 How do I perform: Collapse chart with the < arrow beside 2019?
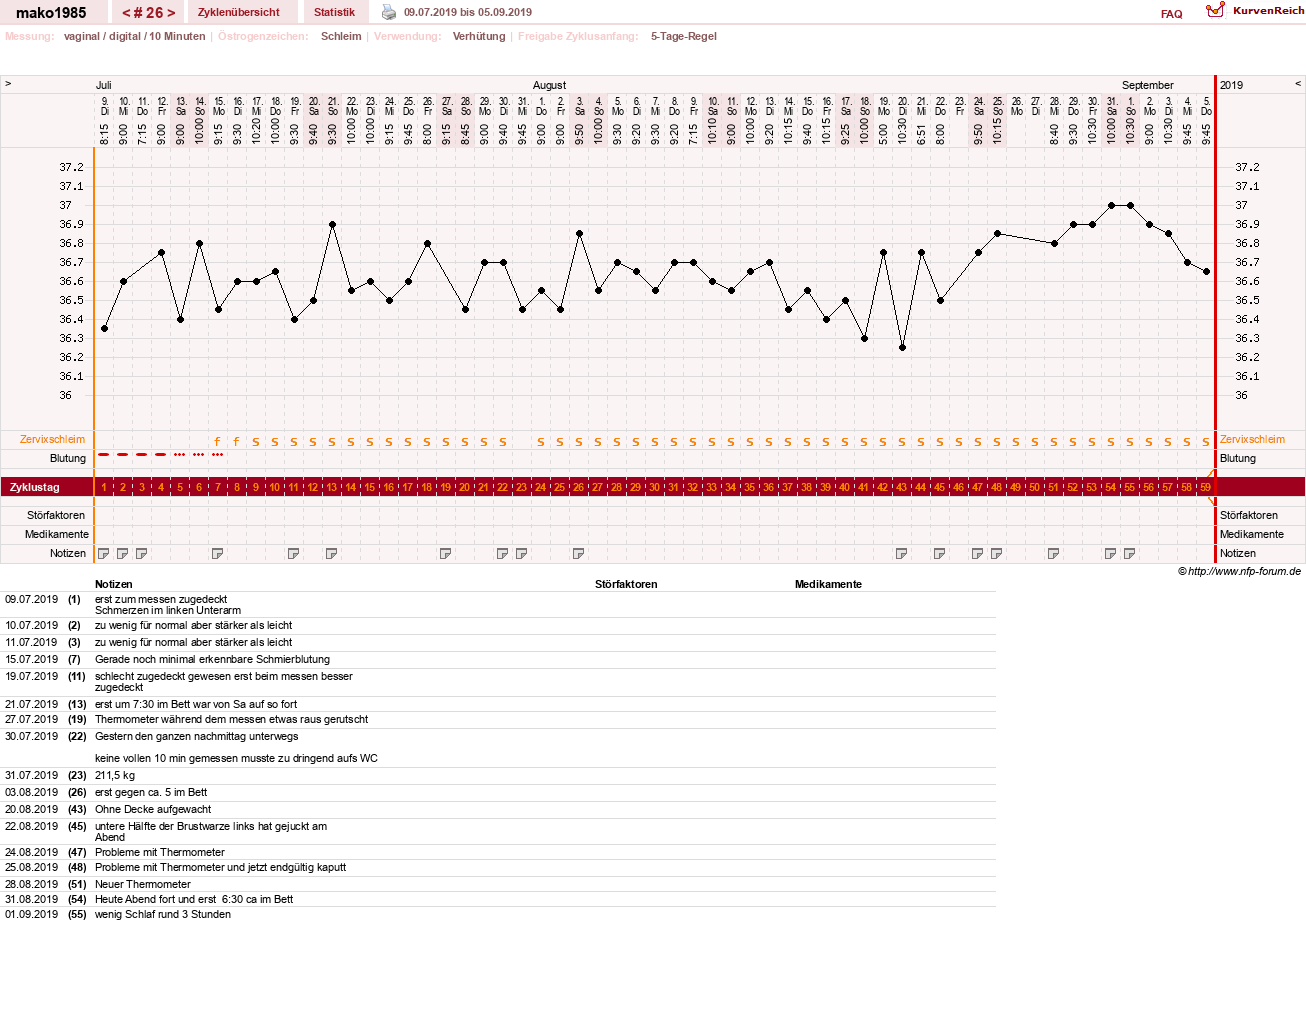(1298, 84)
